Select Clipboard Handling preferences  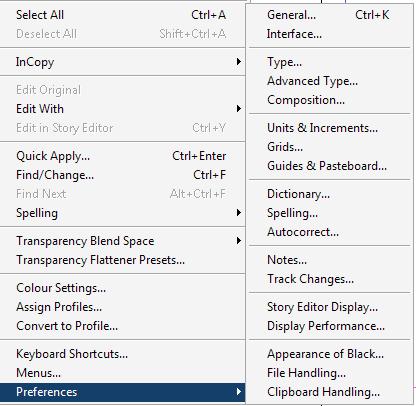pyautogui.click(x=329, y=392)
